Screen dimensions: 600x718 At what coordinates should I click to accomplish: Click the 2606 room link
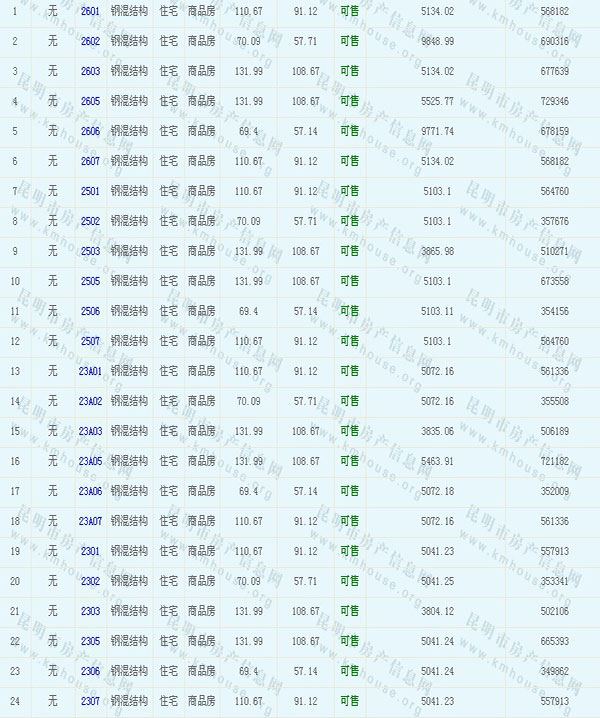coord(90,131)
